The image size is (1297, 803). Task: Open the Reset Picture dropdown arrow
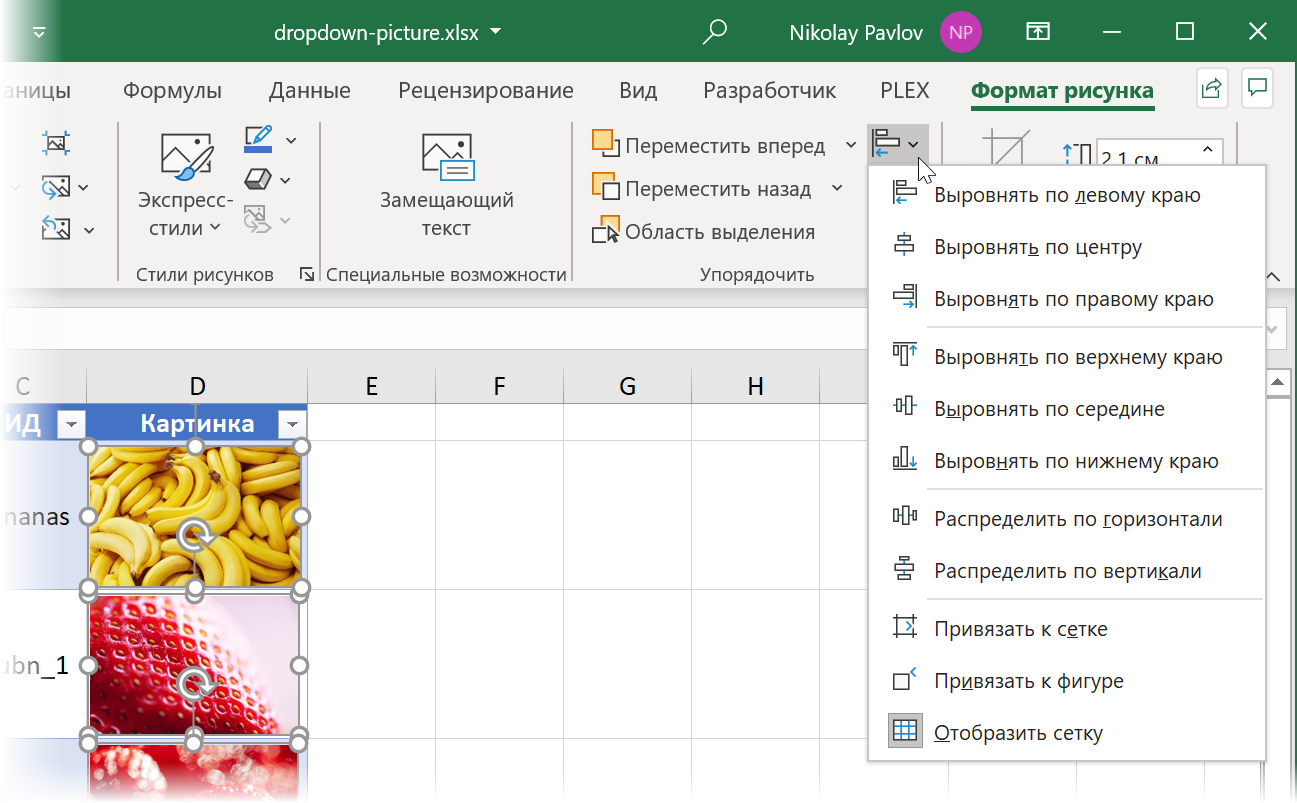click(88, 230)
